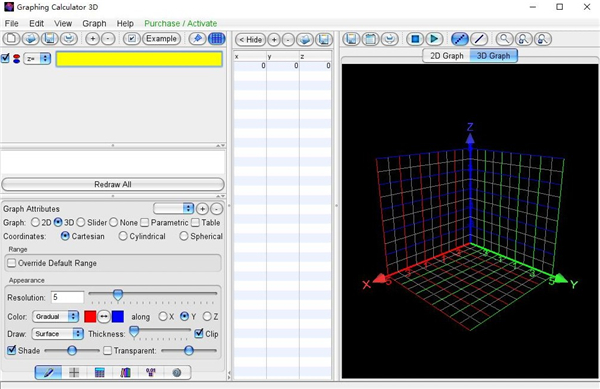Toggle the blue table grid icon

point(217,39)
